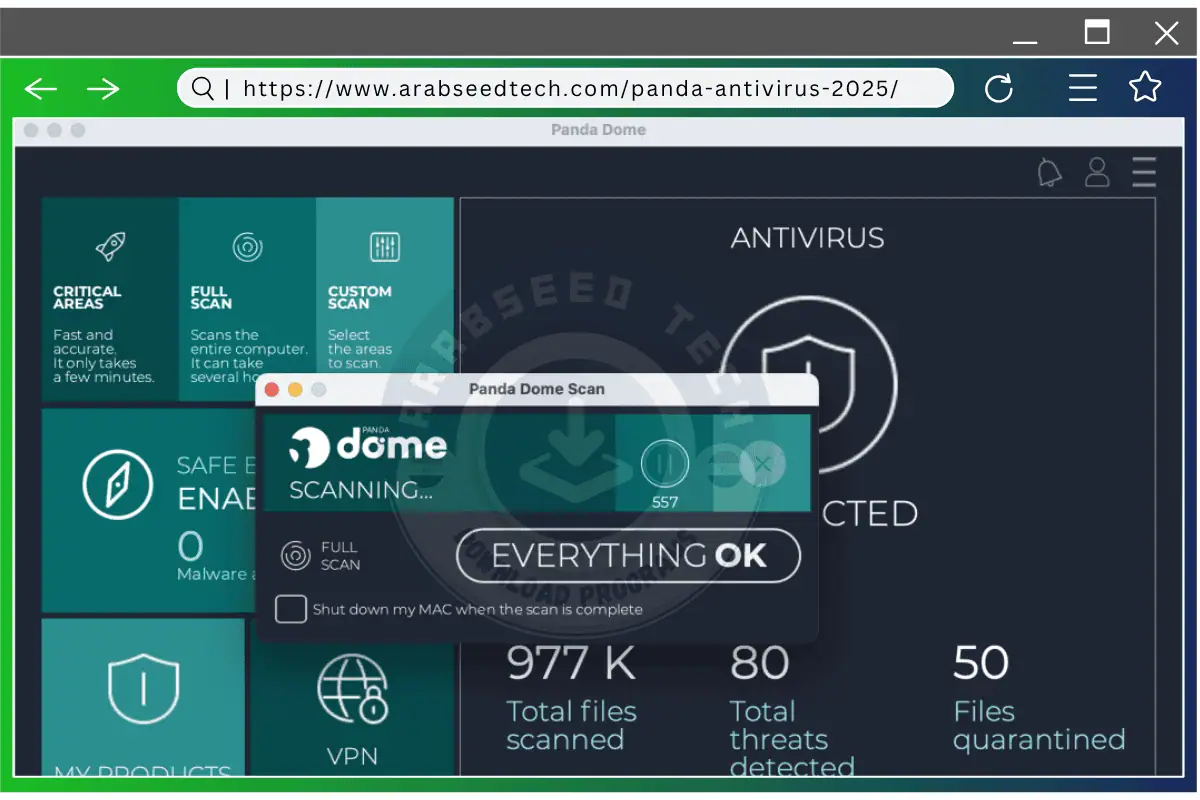Viewport: 1200px width, 800px height.
Task: Open the Custom Scan tile
Action: [x=384, y=300]
